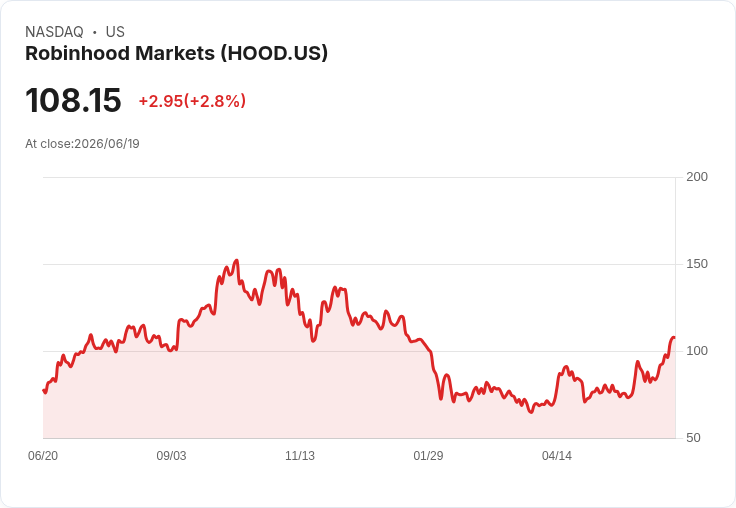Click the 50 y-axis price label
This screenshot has width=736, height=508.
pos(693,438)
